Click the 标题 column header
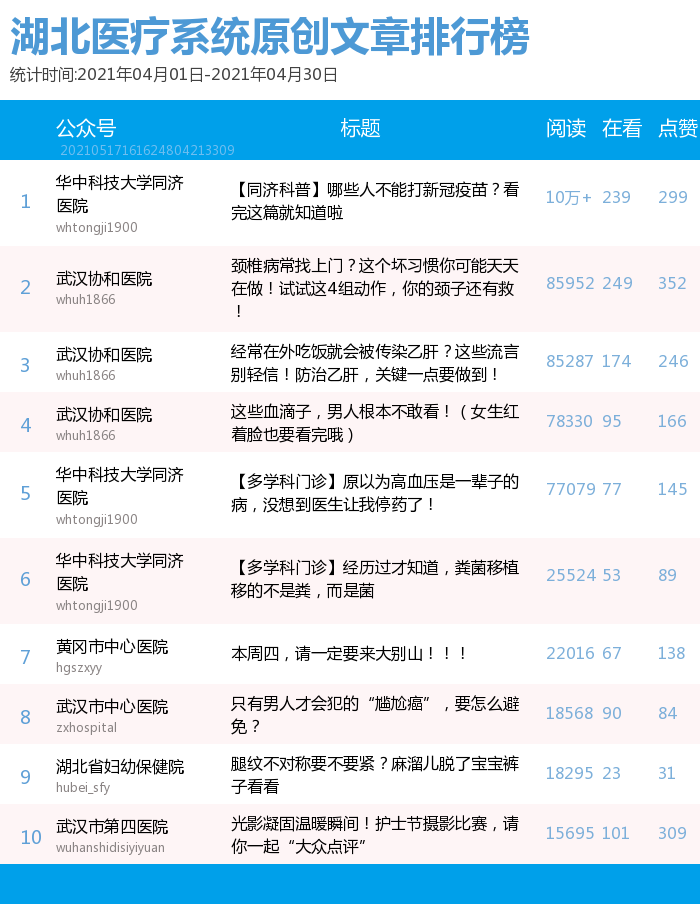The height and width of the screenshot is (904, 700). click(x=360, y=128)
